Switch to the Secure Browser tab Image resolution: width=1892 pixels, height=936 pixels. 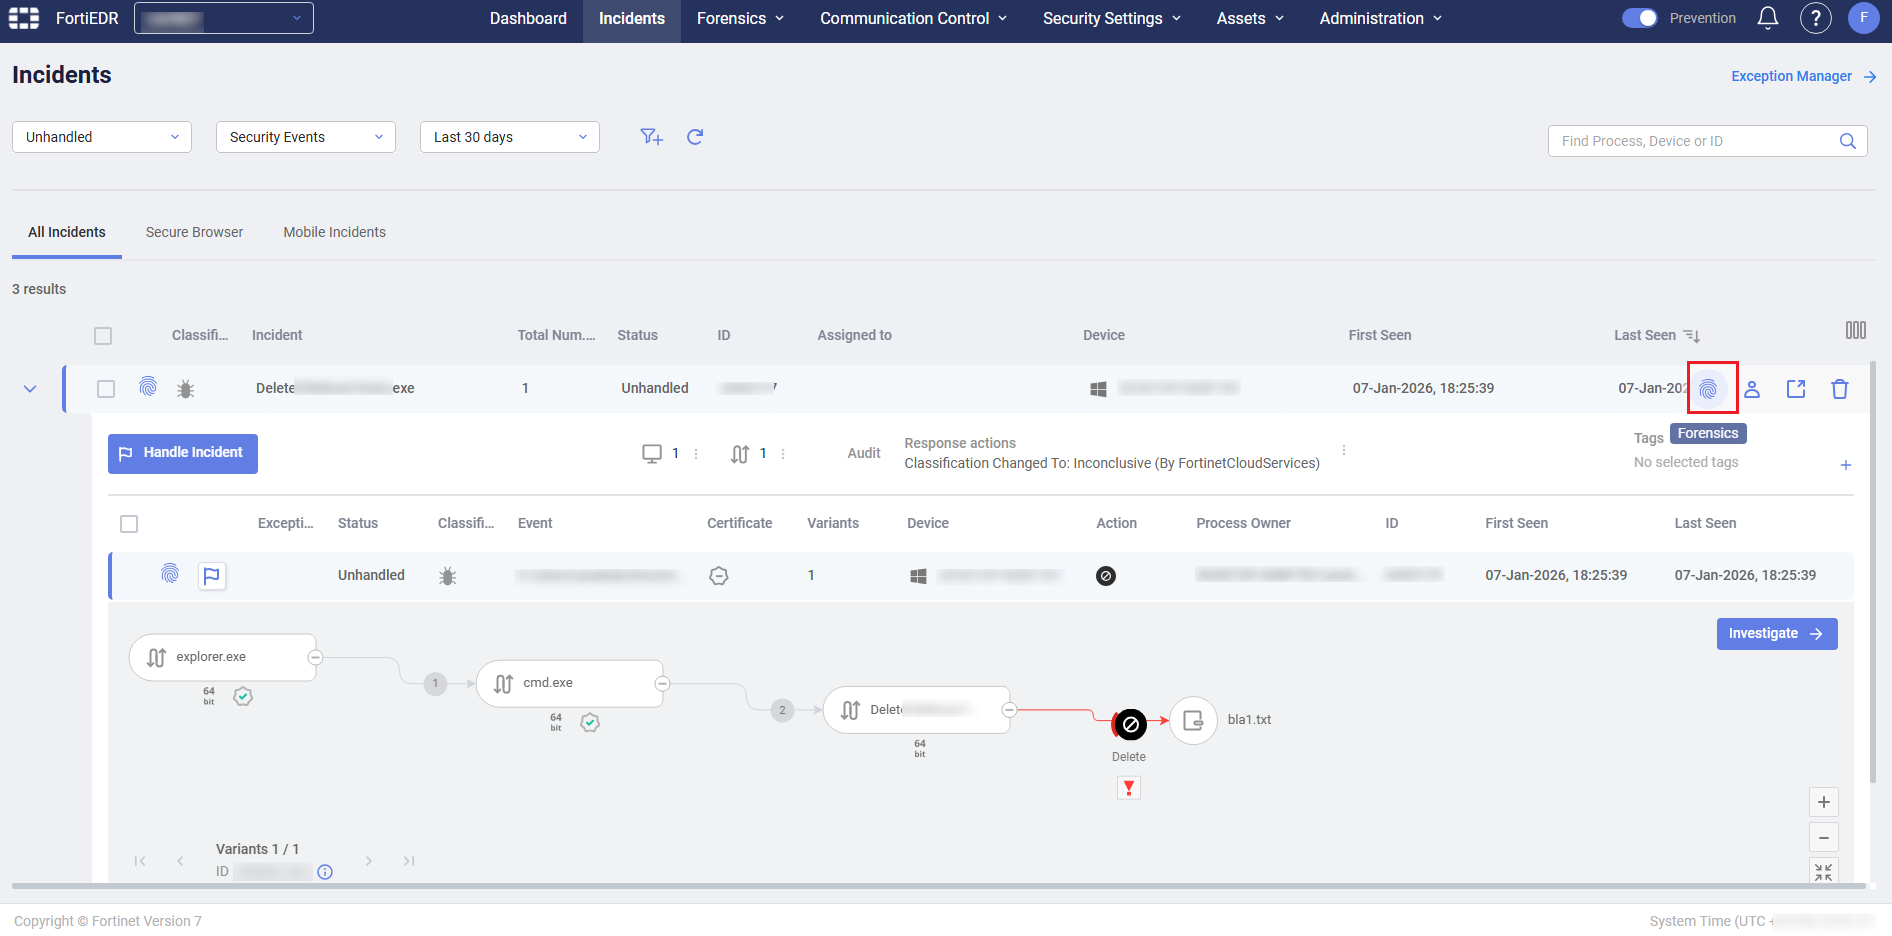[194, 232]
